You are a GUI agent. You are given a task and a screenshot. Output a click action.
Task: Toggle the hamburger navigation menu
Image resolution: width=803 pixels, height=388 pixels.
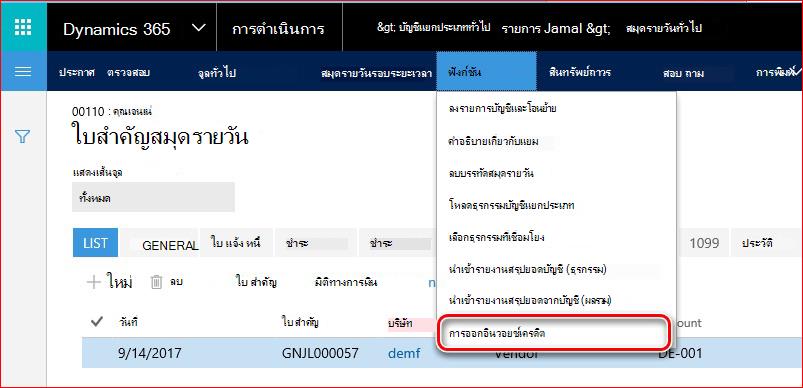pos(23,71)
